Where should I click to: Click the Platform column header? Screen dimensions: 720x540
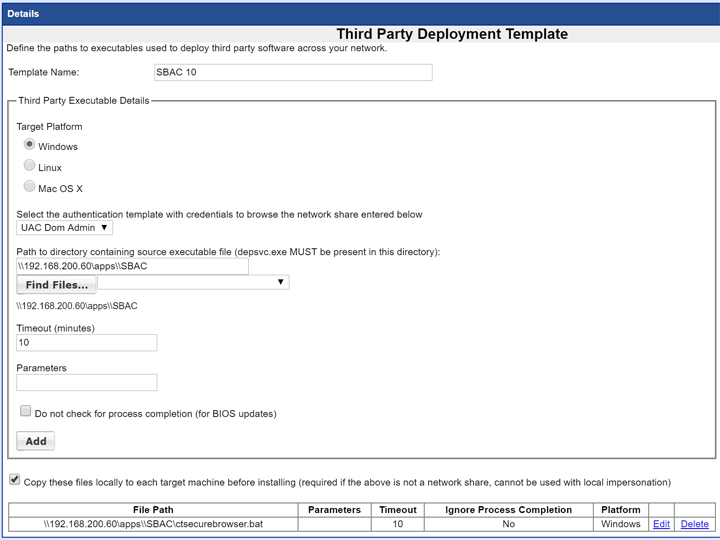tap(620, 510)
